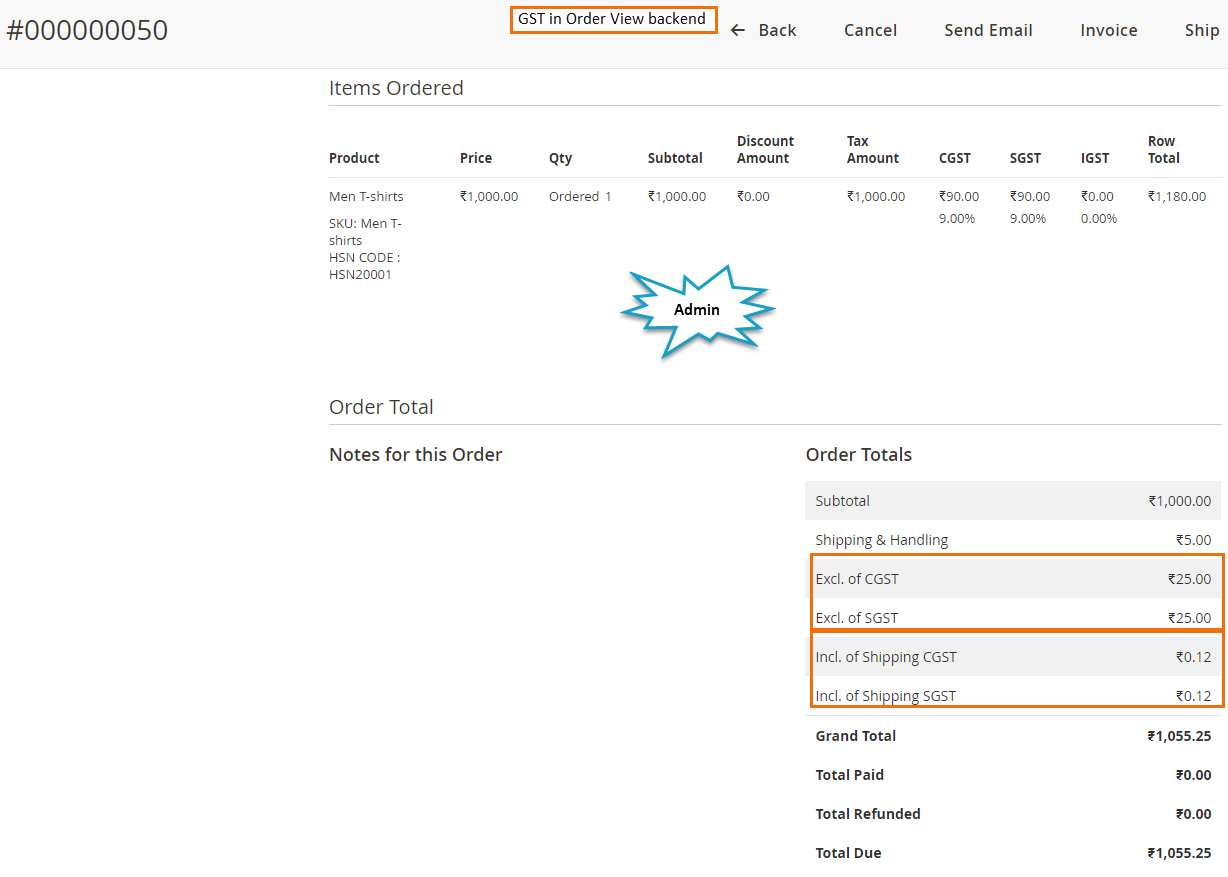Click Send Email in the top bar
Screen dimensions: 1228x877
click(988, 30)
